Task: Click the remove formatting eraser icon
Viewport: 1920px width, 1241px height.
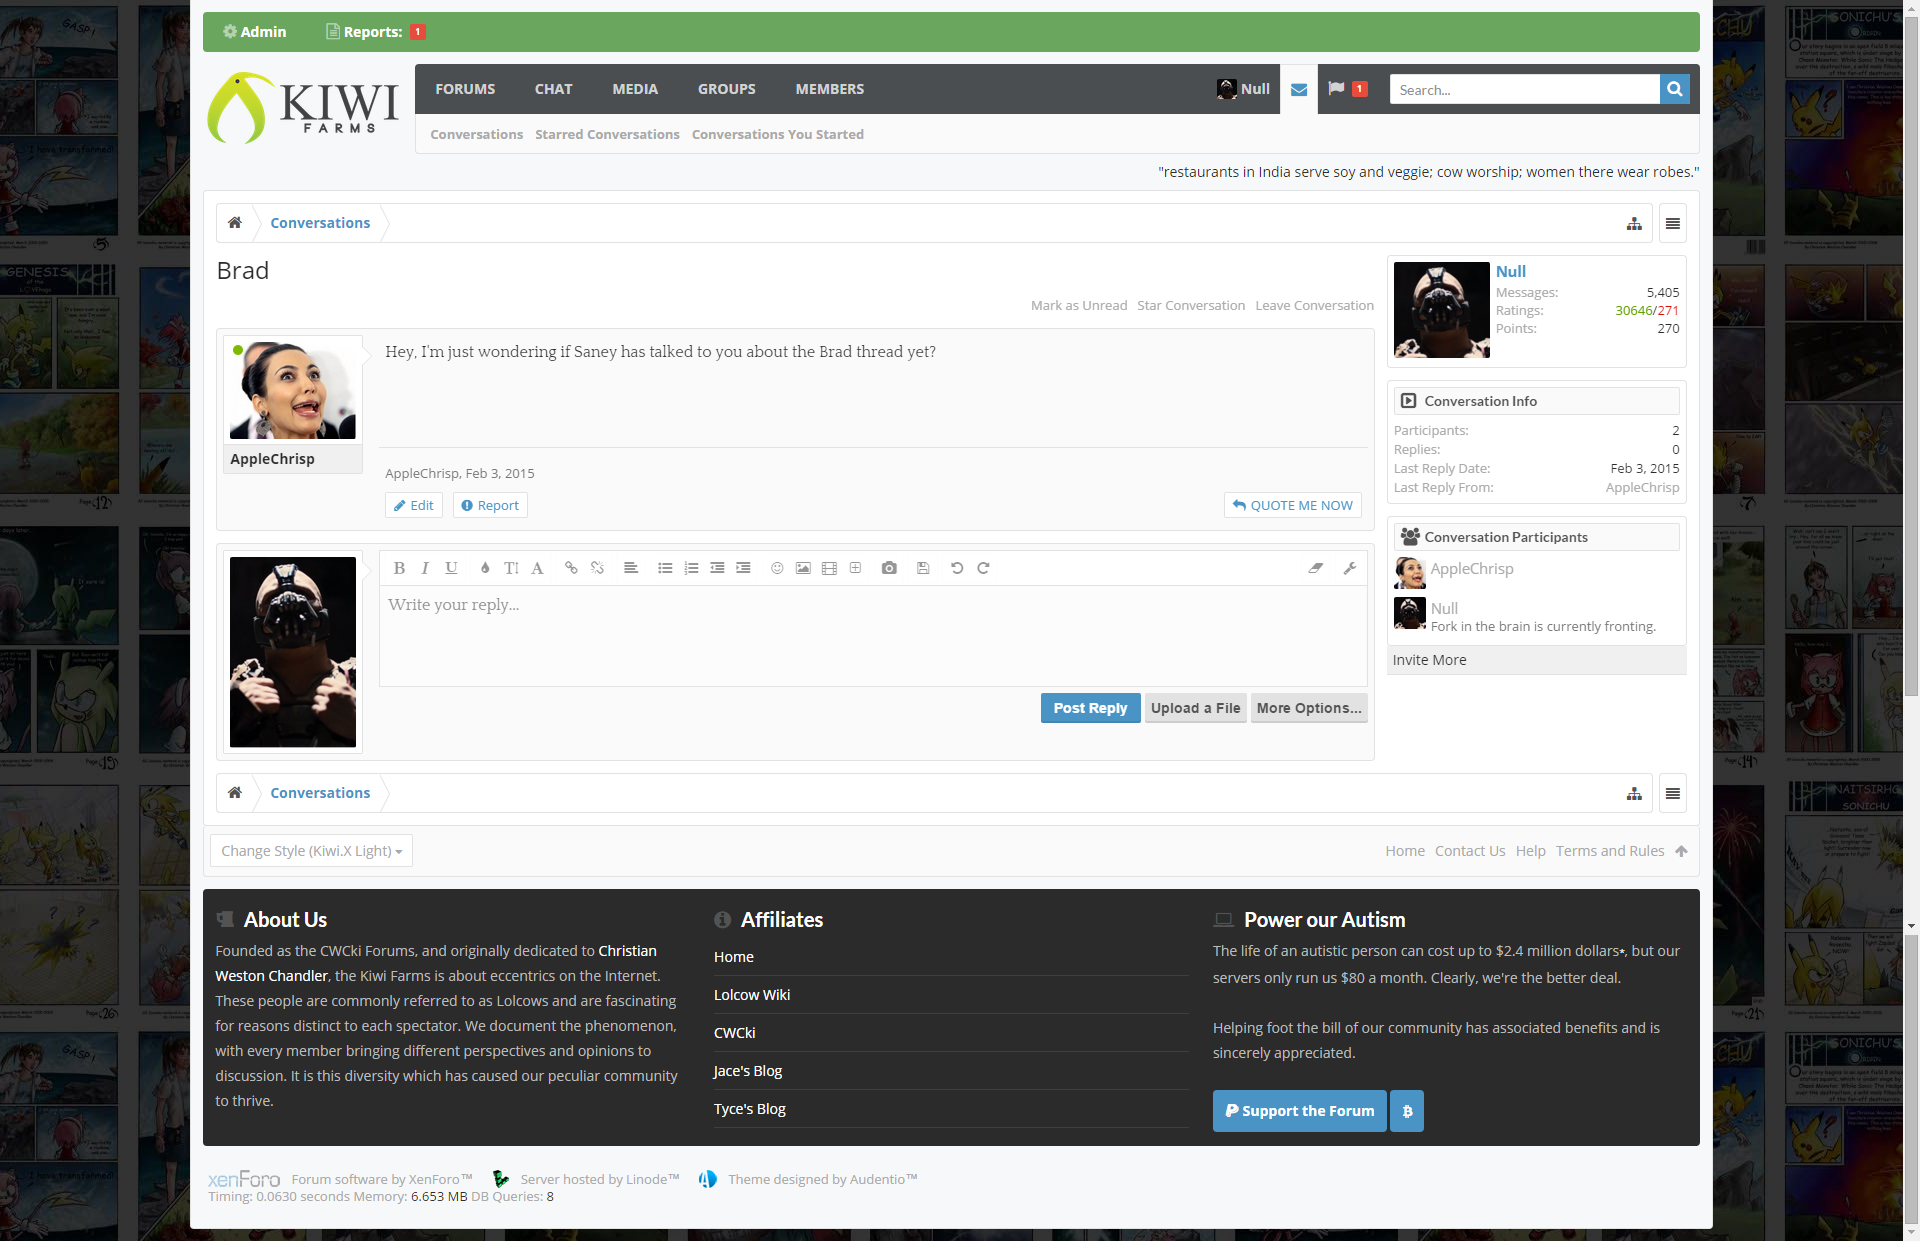Action: pos(1316,568)
